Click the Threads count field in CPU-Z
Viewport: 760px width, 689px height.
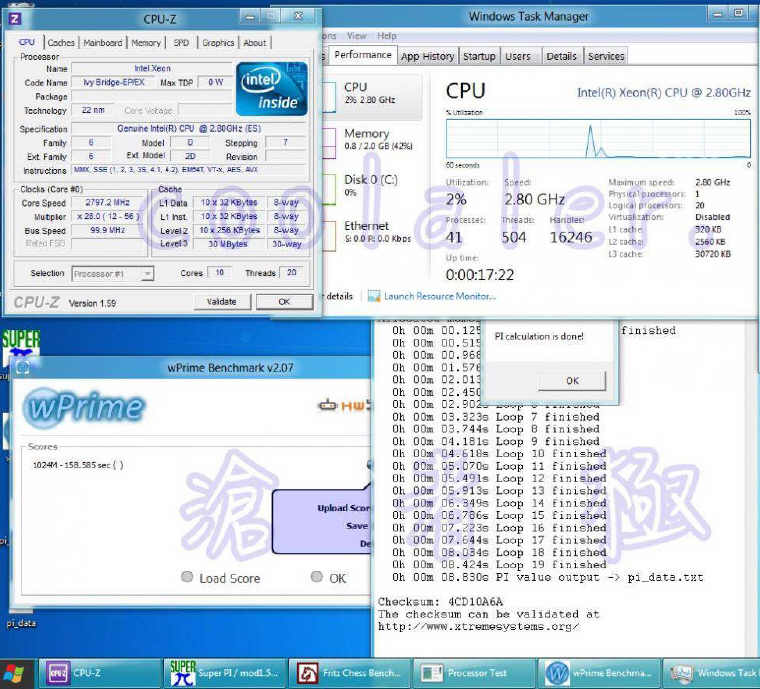(291, 272)
